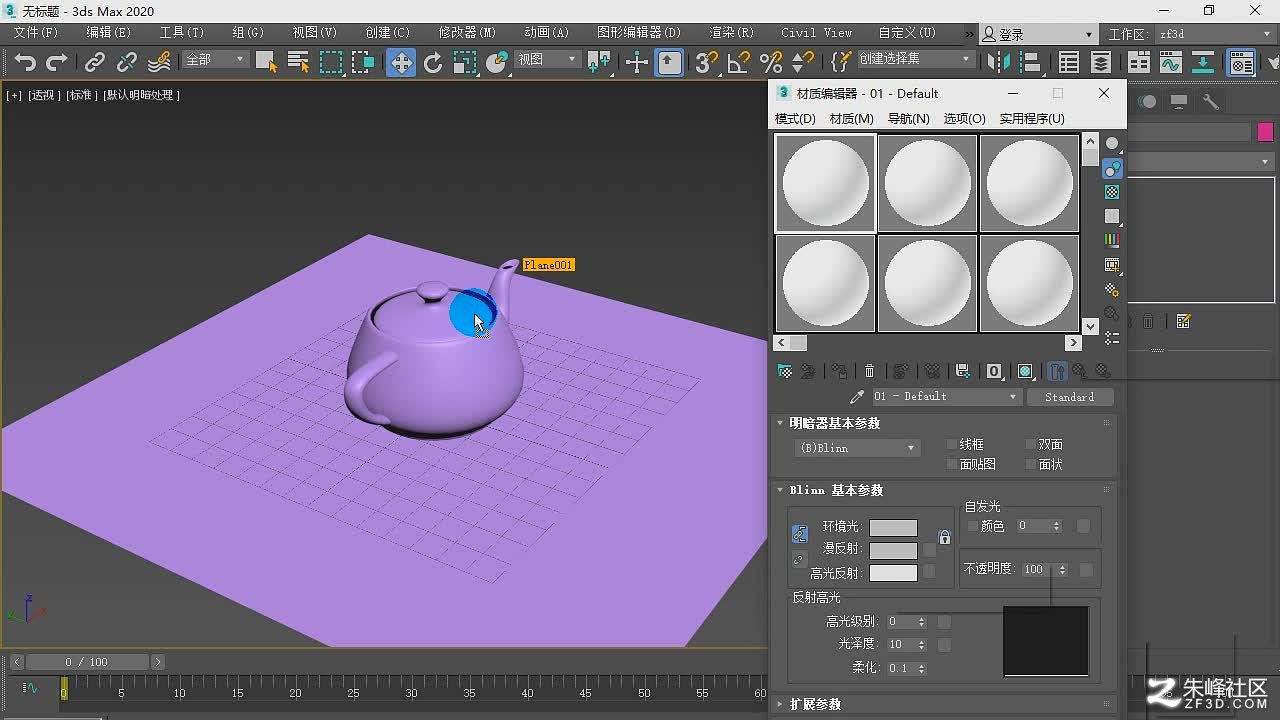Toggle the ambient-diffuse lock button
Viewport: 1280px width, 720px height.
tap(799, 534)
